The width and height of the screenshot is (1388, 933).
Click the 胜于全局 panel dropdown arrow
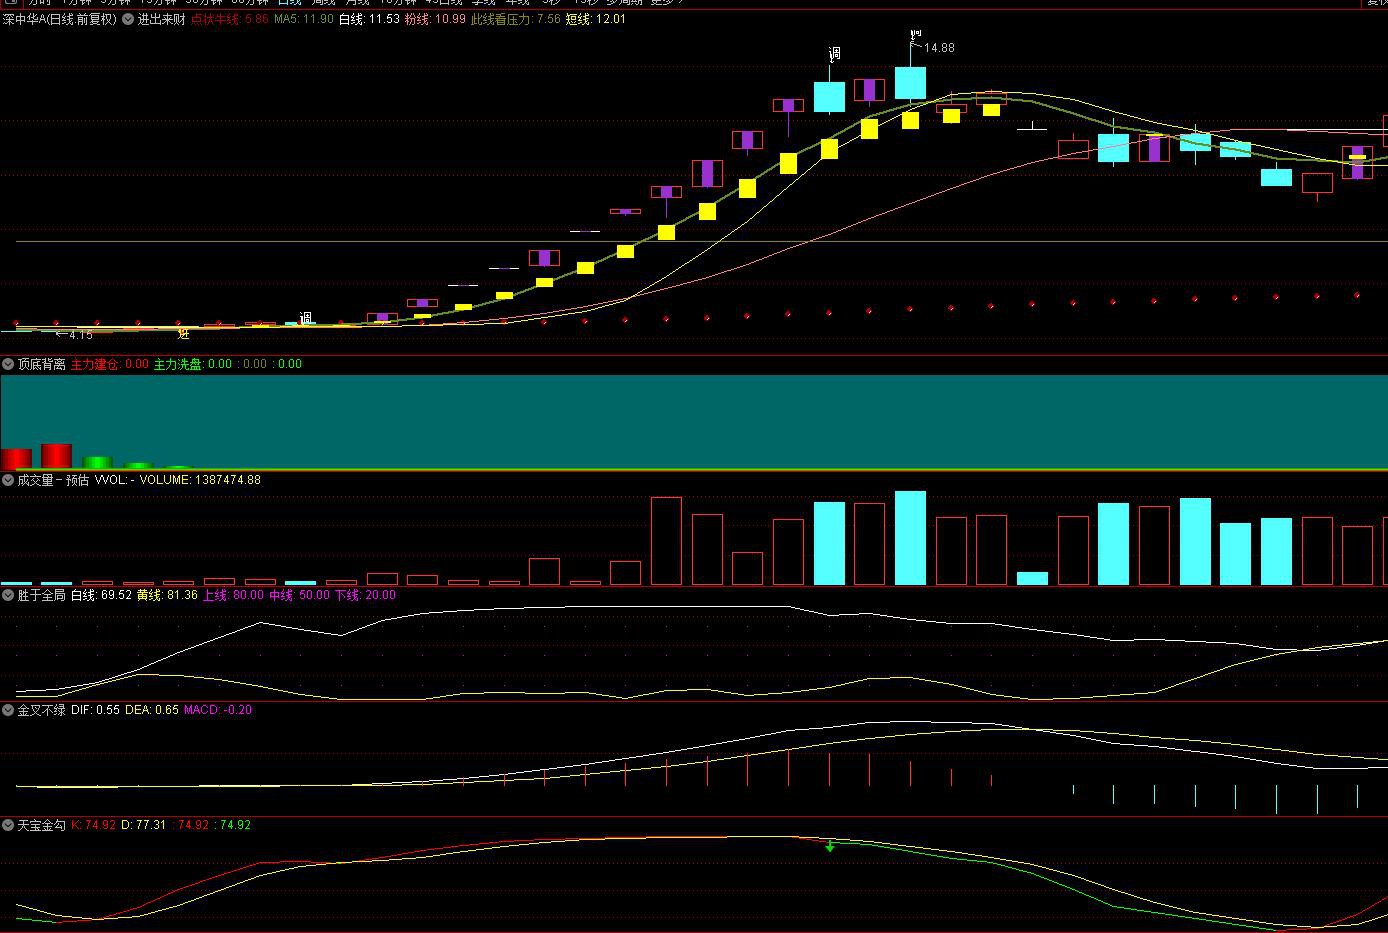point(8,595)
